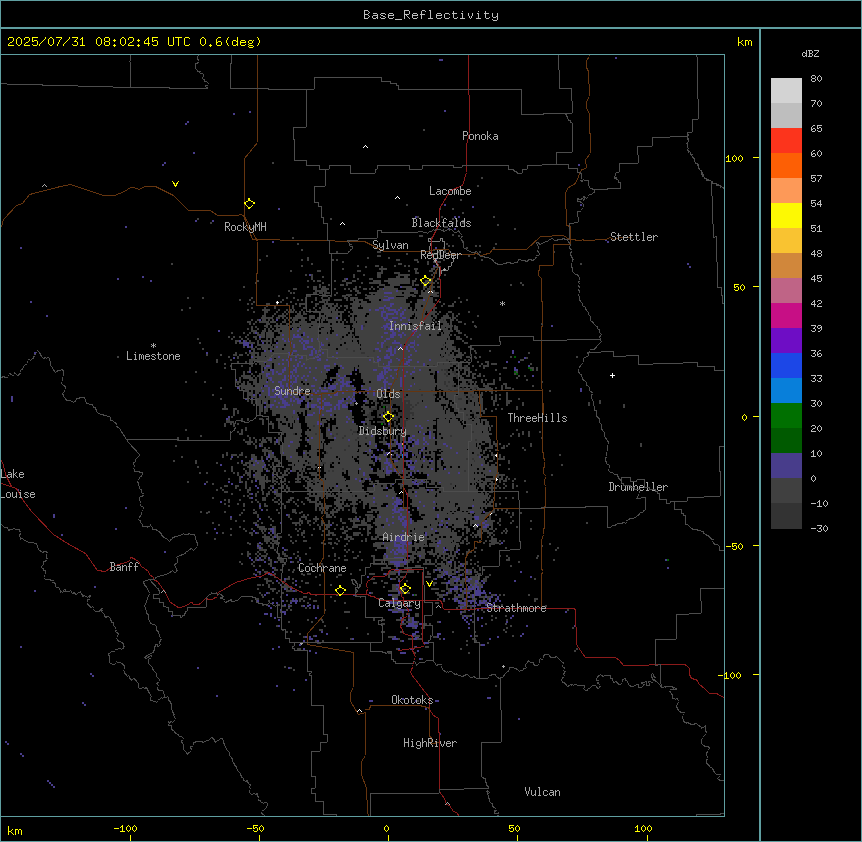Click the Drumheller city label
Screen dimensions: 862x842
(x=638, y=487)
